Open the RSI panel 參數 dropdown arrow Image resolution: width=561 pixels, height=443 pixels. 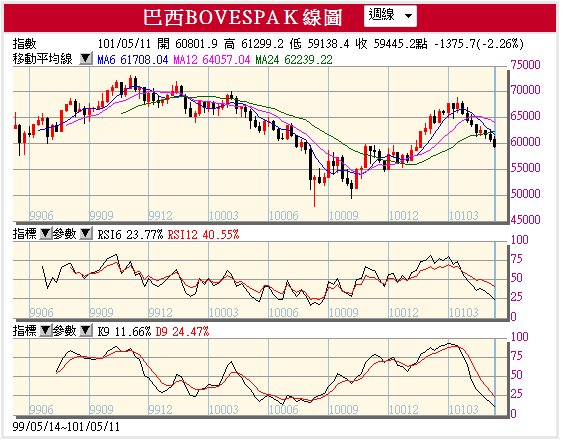click(86, 234)
